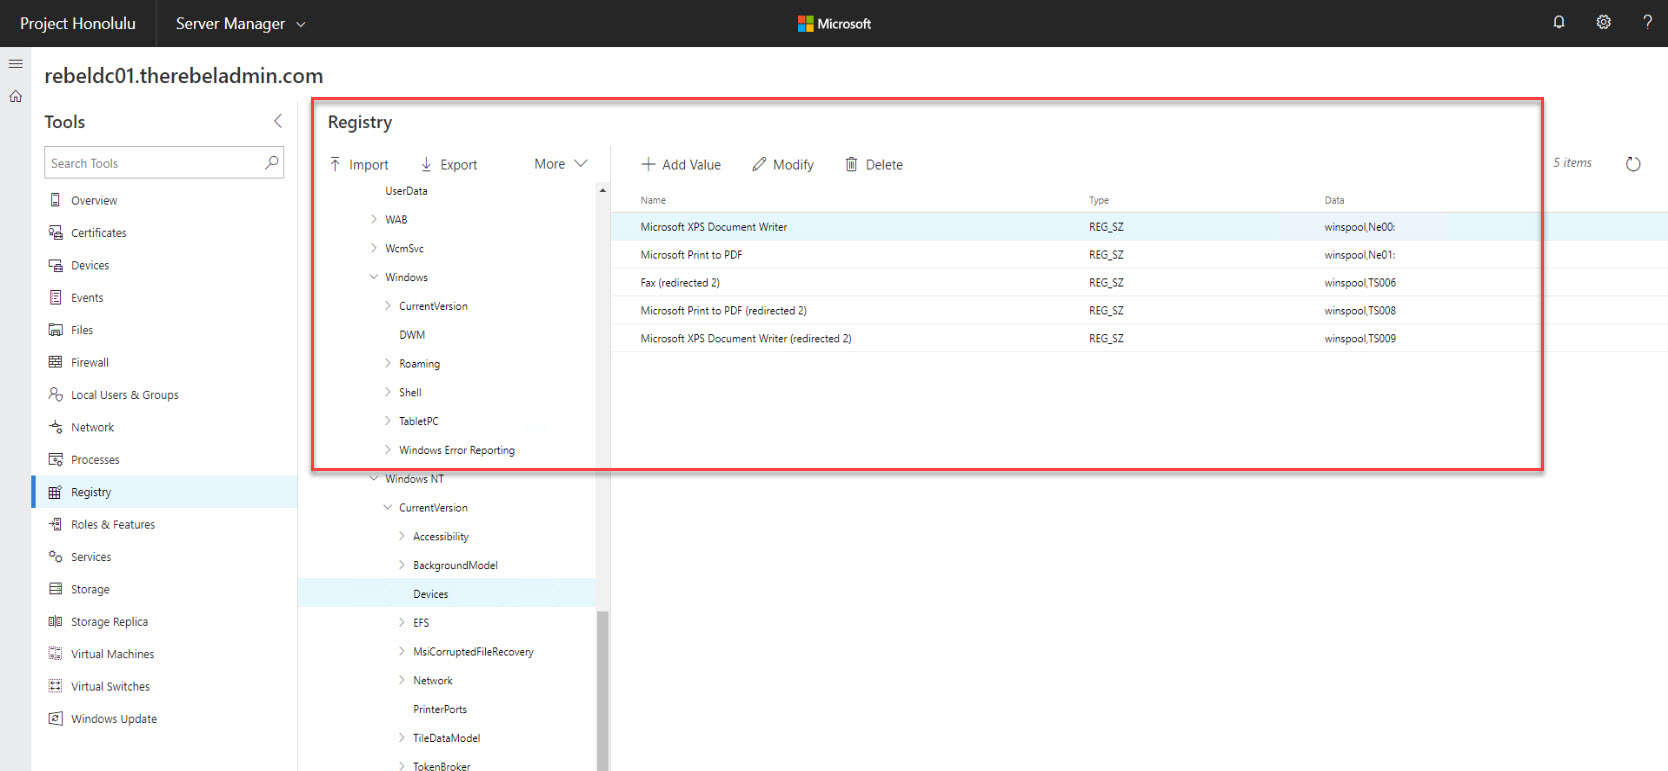Click the Services gears icon
Image resolution: width=1668 pixels, height=771 pixels.
pos(55,557)
